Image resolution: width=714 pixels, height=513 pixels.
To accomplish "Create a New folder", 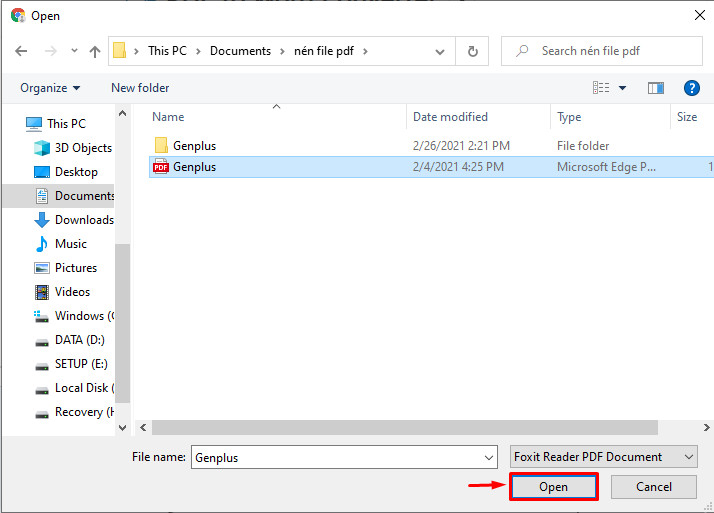I will click(140, 88).
